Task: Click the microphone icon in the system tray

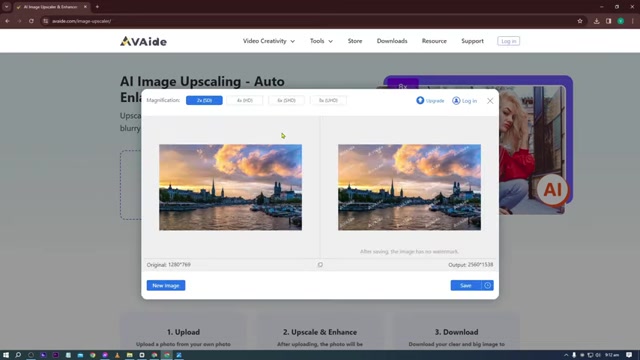Action: (x=574, y=355)
